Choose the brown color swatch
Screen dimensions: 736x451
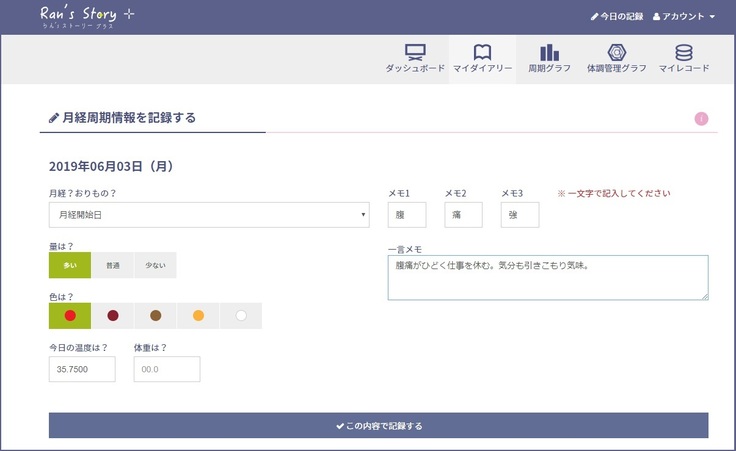155,316
